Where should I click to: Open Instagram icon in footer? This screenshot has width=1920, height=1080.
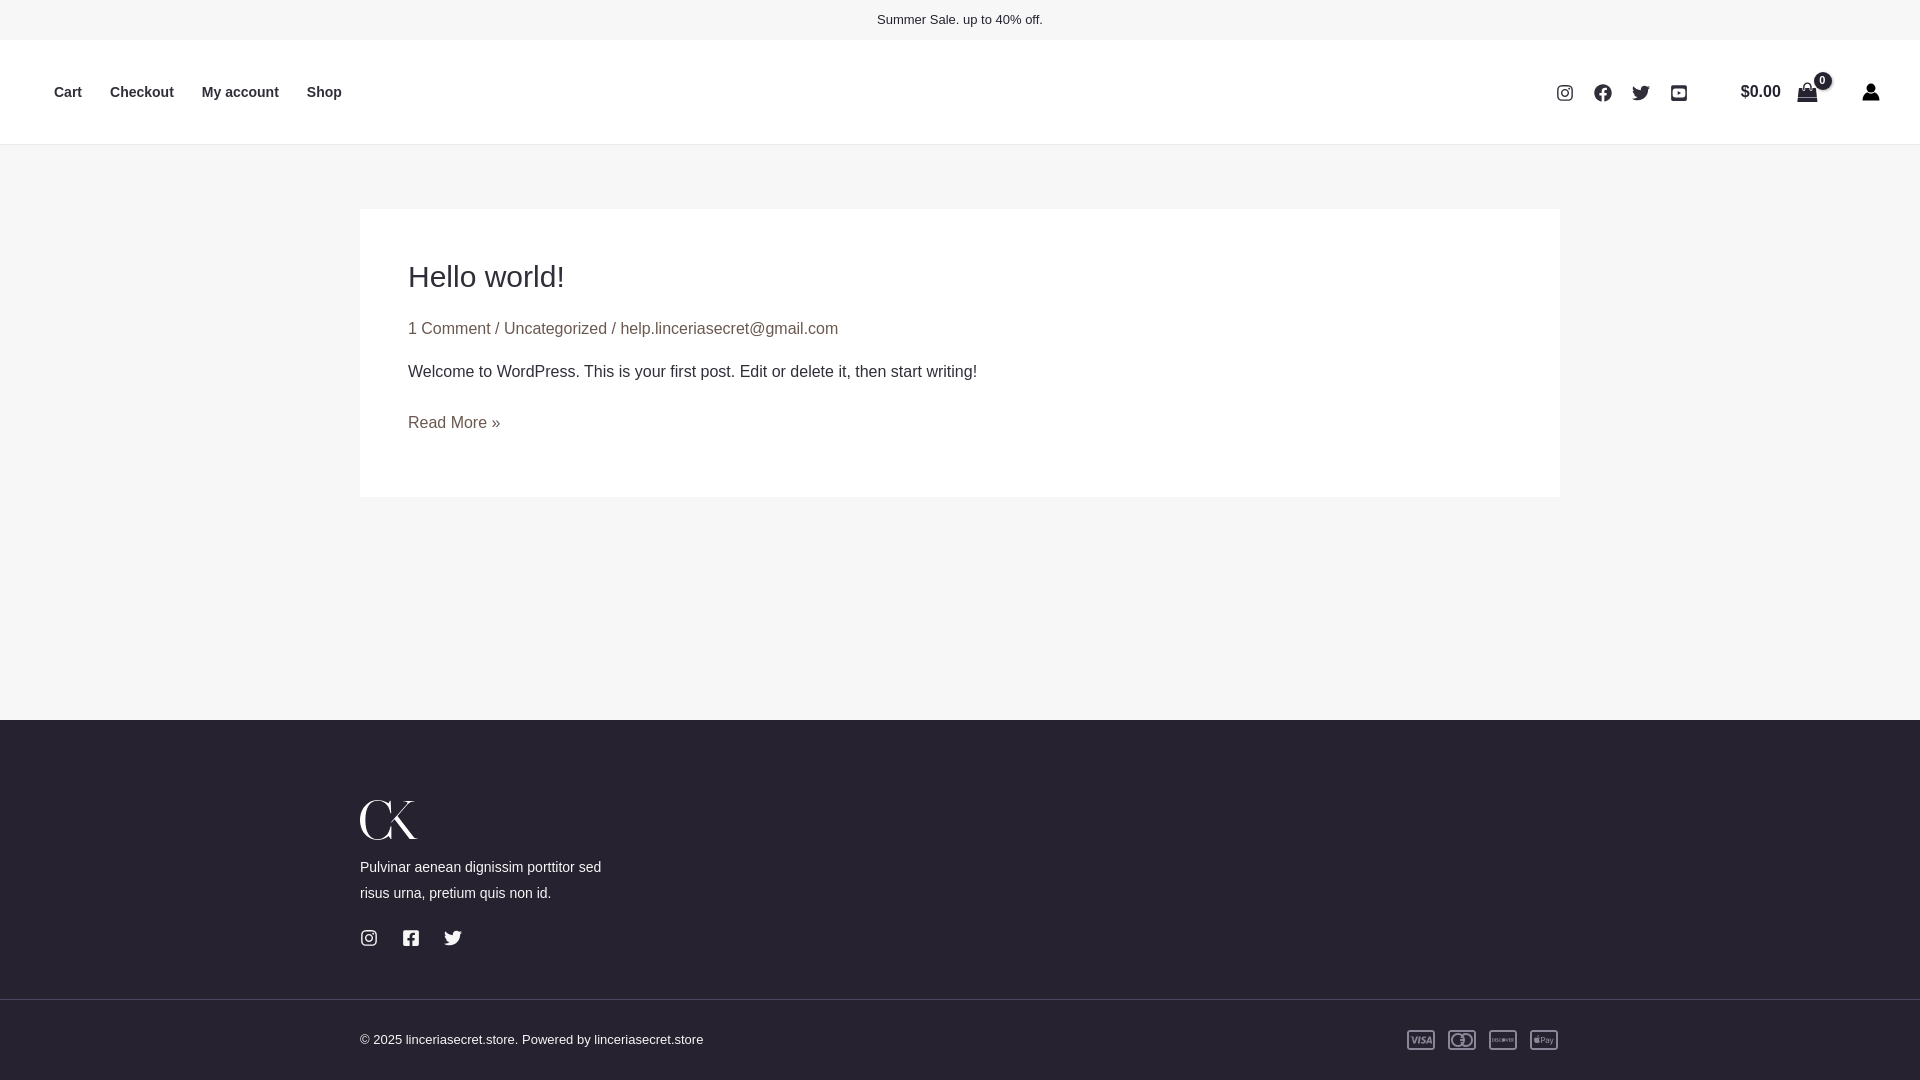click(x=369, y=938)
